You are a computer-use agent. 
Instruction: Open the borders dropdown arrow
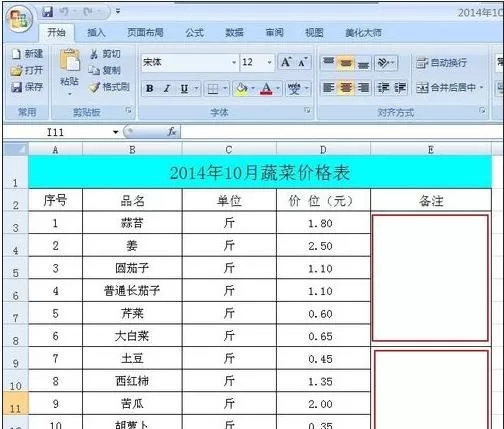point(225,89)
